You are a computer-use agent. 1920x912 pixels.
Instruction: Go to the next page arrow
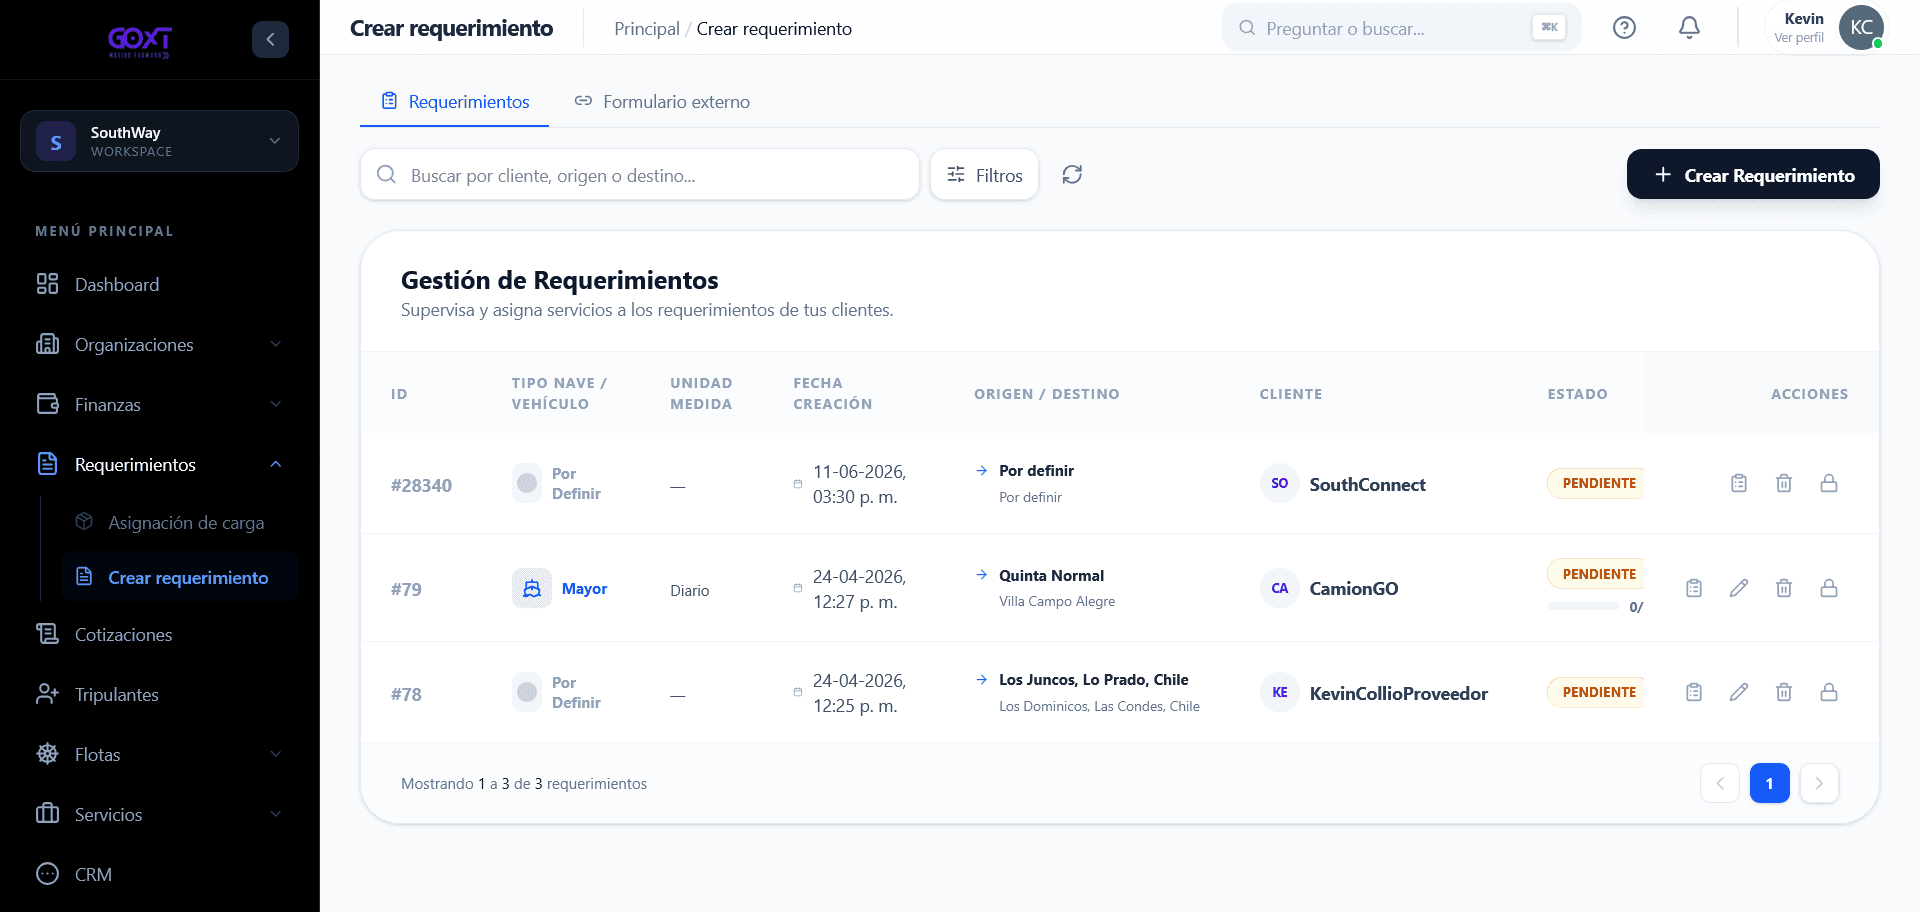(x=1819, y=783)
